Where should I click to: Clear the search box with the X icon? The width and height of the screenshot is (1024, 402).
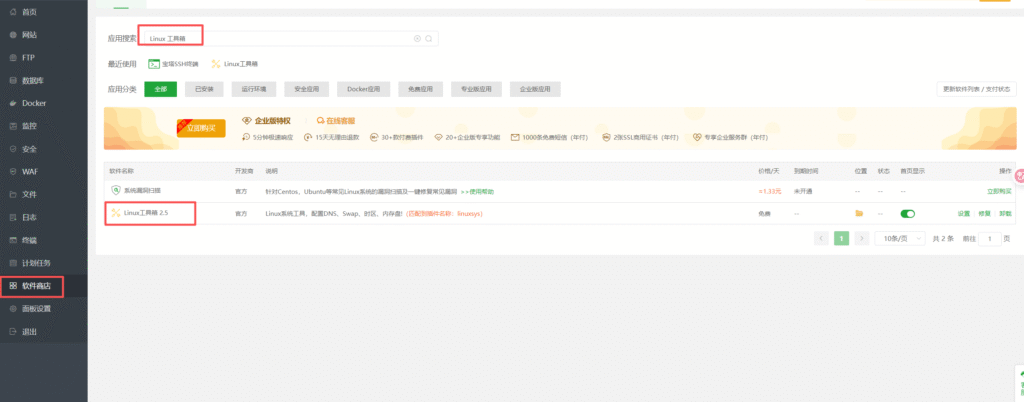coord(418,38)
